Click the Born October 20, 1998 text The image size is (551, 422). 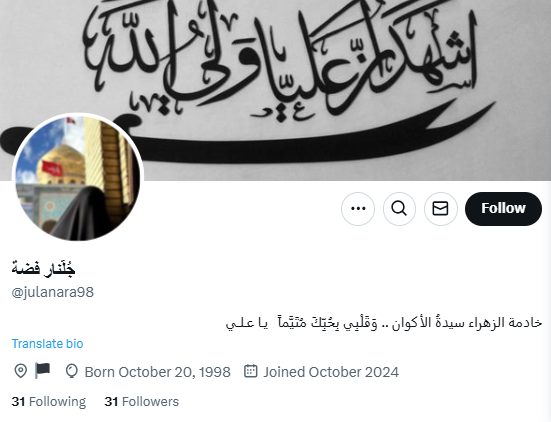[x=157, y=372]
